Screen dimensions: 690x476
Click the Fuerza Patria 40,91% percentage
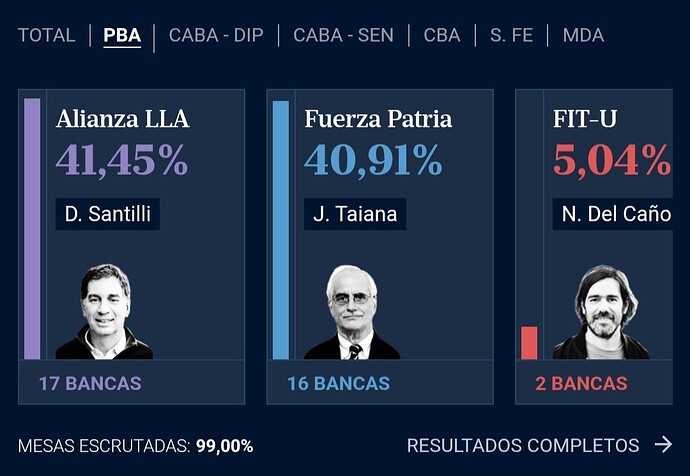373,161
